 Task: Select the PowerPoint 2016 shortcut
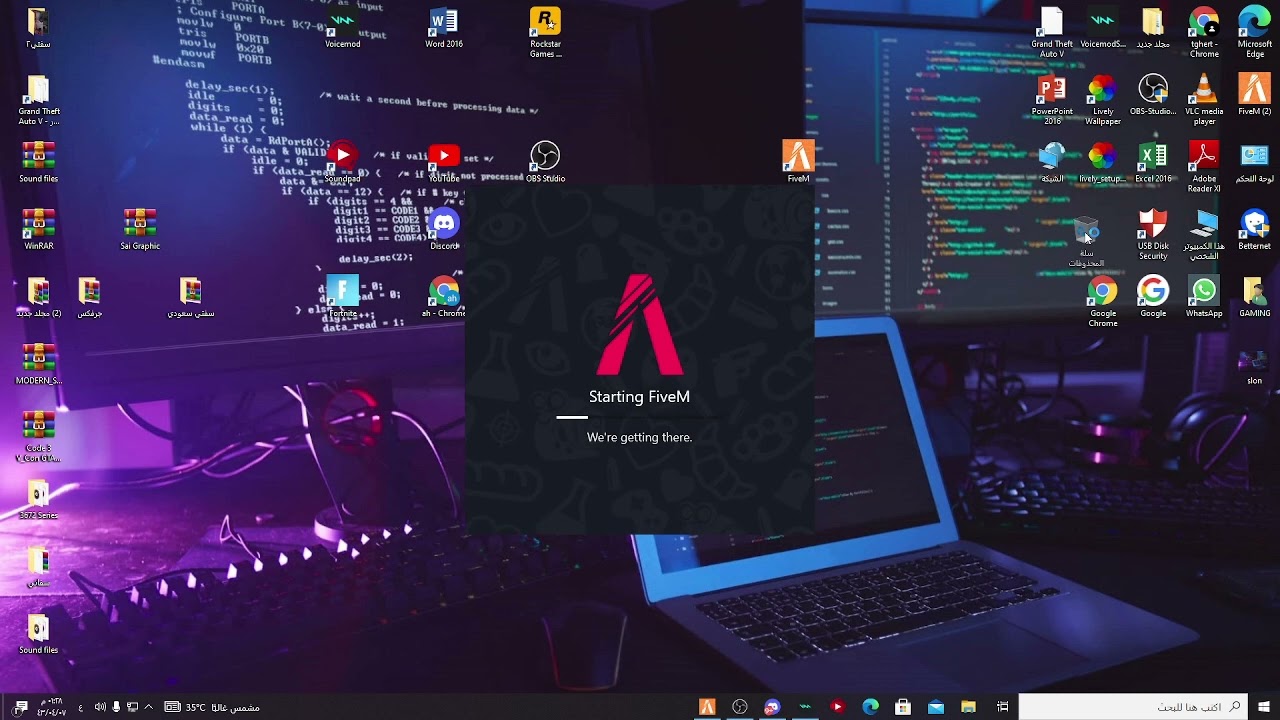click(x=1052, y=100)
